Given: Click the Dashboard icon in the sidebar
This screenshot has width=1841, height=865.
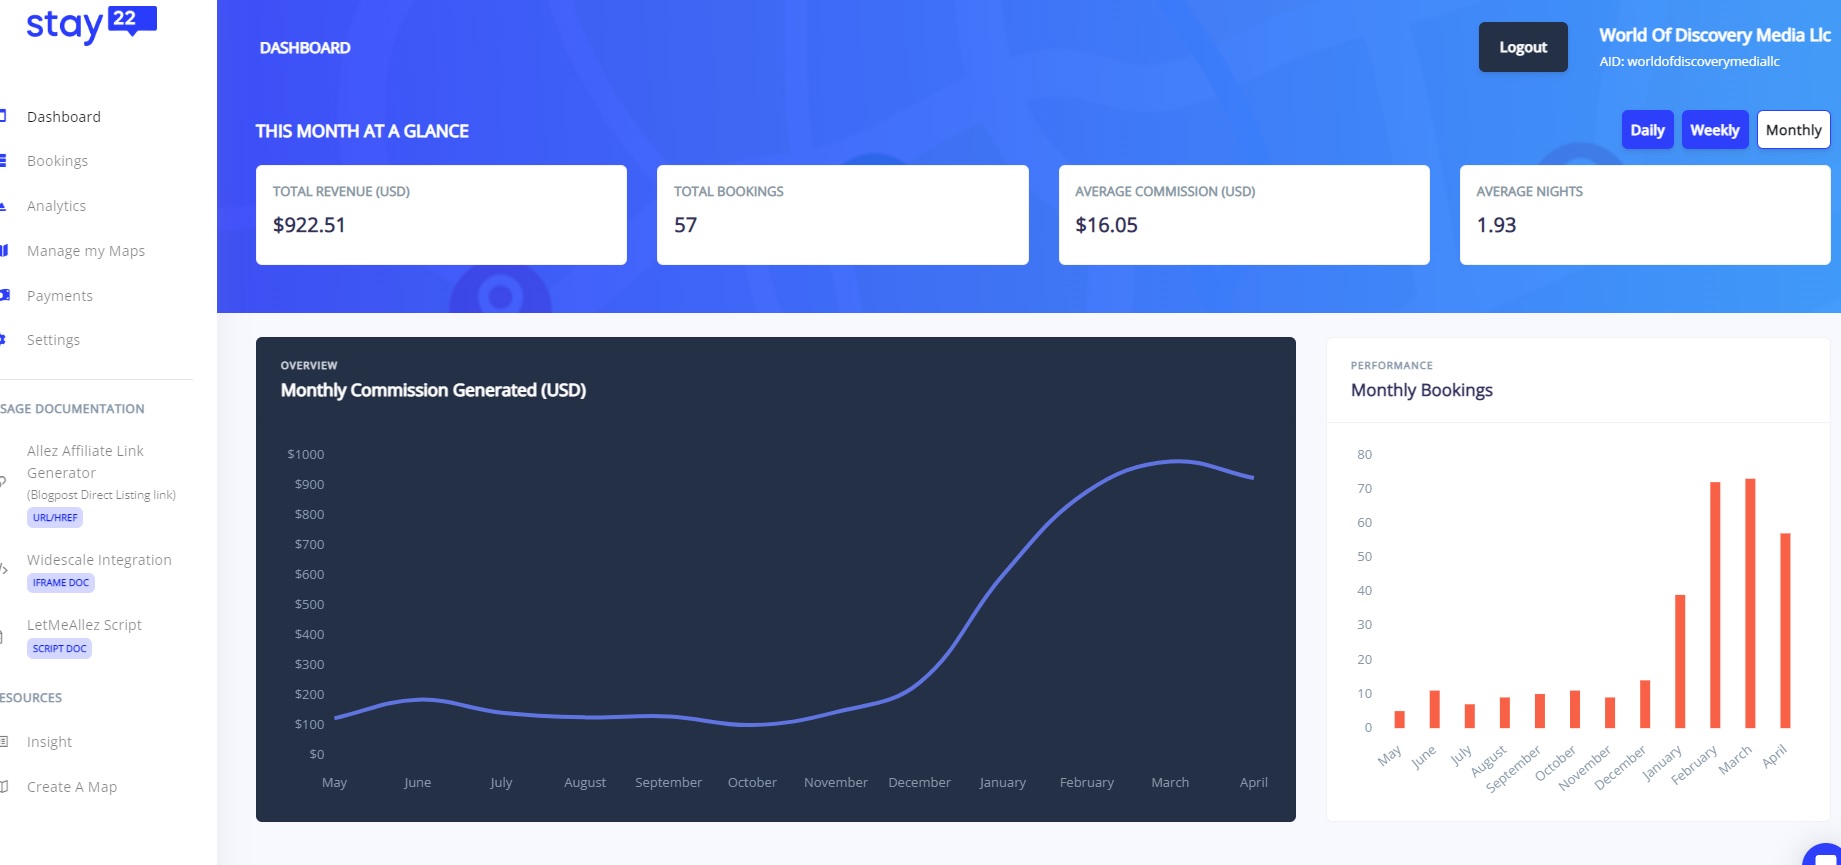Looking at the screenshot, I should pos(3,116).
